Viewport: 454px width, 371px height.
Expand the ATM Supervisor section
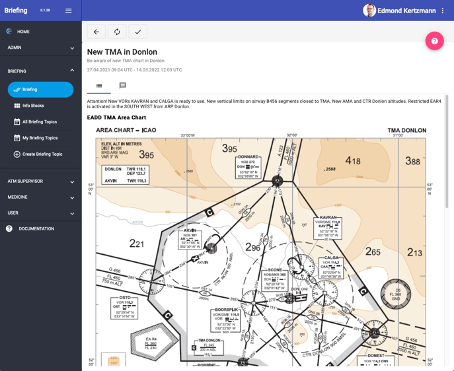(41, 181)
